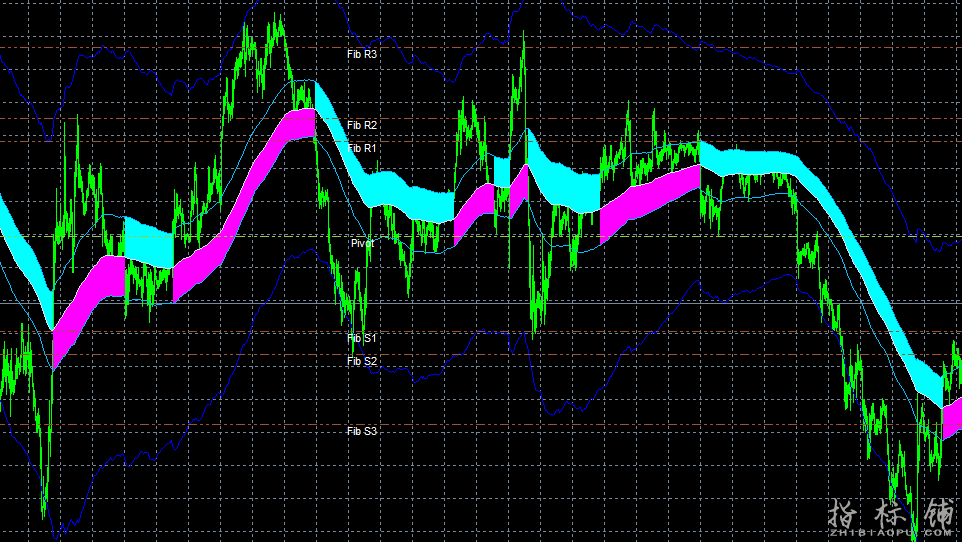The width and height of the screenshot is (962, 542).
Task: Select the Fib S2 support label
Action: pos(362,361)
